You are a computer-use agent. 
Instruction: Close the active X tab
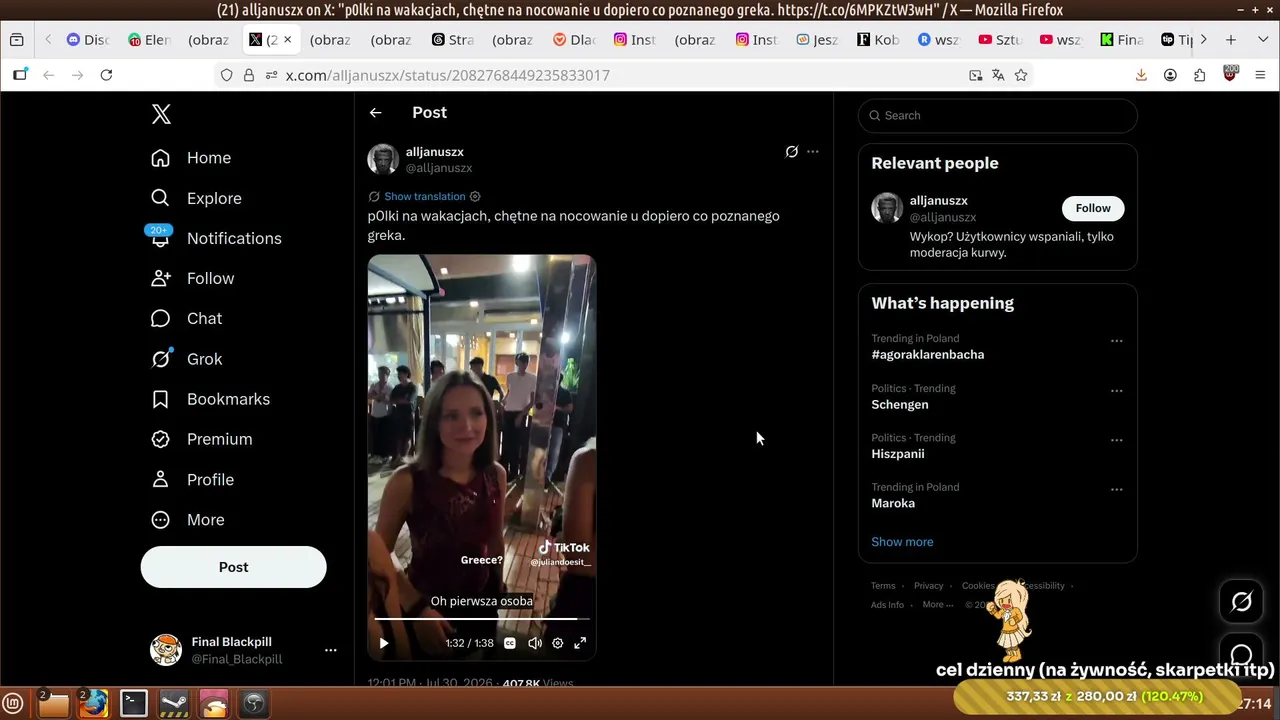click(288, 40)
